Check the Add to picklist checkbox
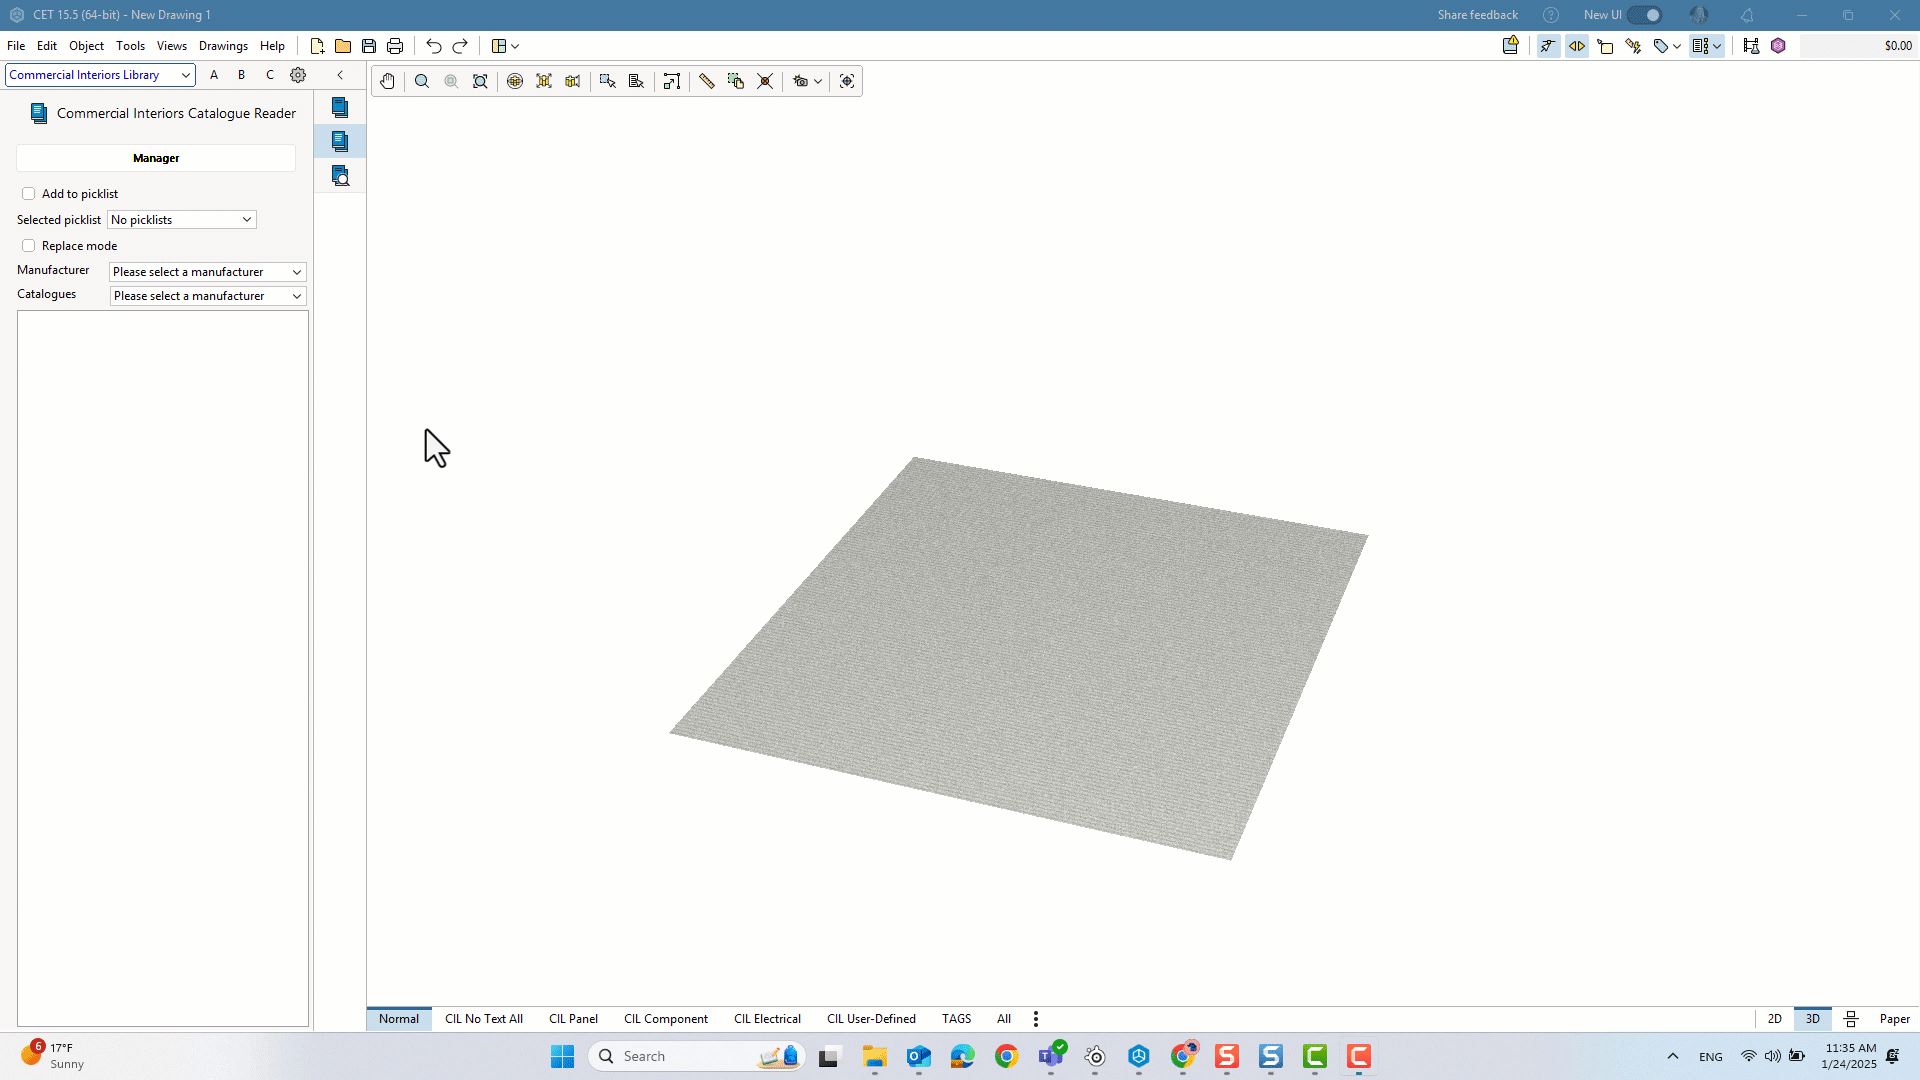 point(28,194)
